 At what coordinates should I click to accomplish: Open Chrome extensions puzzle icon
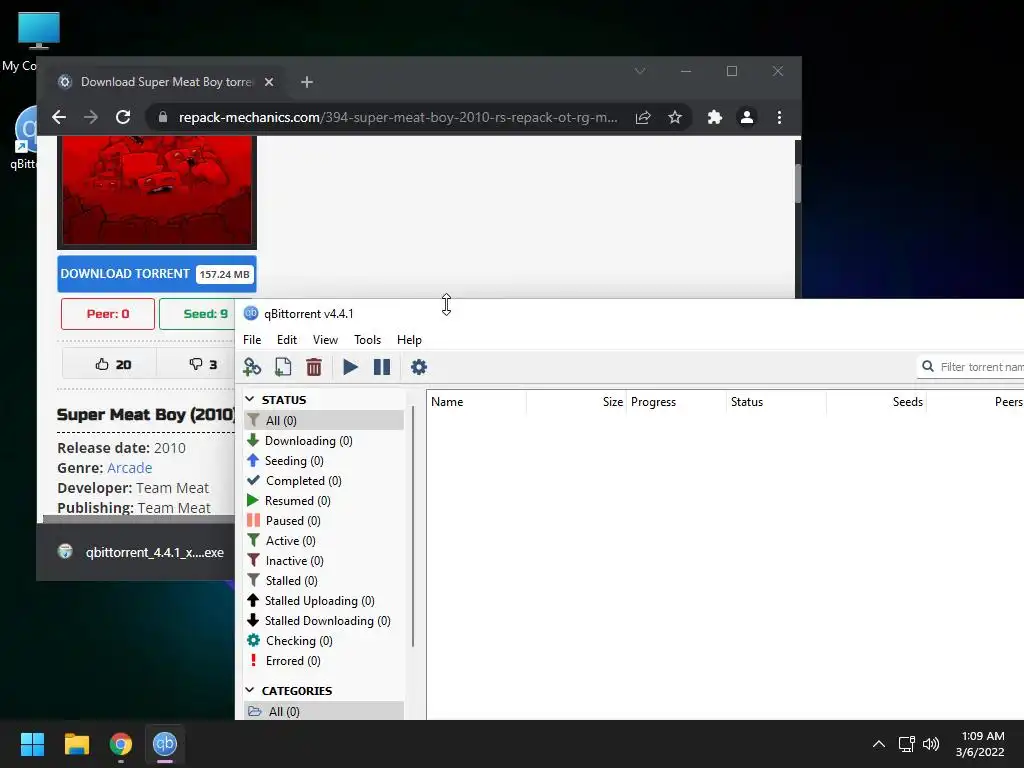click(714, 118)
